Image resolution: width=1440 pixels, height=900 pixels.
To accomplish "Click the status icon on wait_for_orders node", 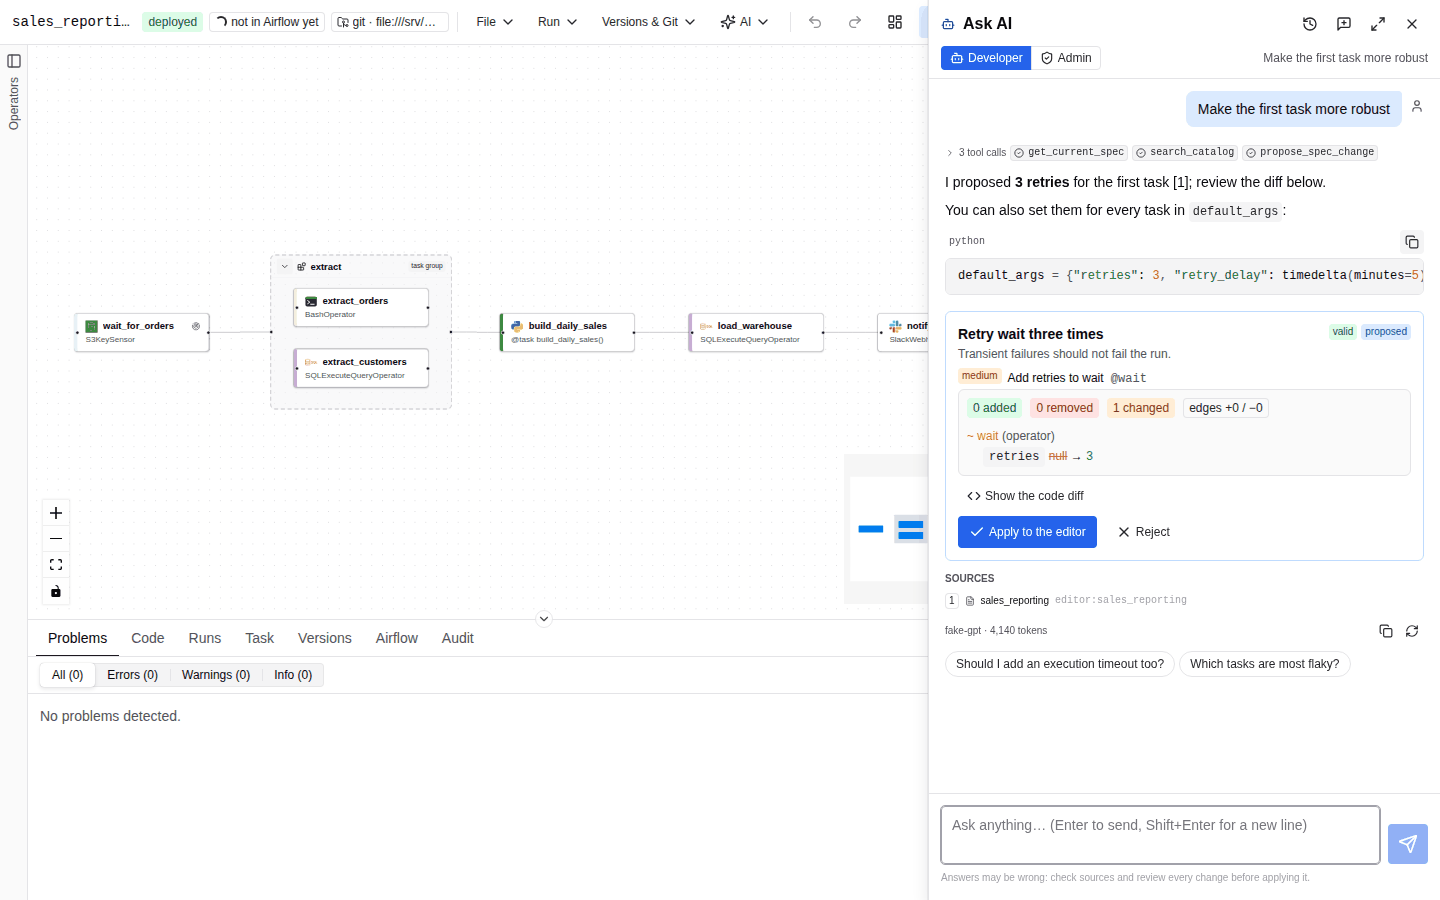I will point(196,326).
